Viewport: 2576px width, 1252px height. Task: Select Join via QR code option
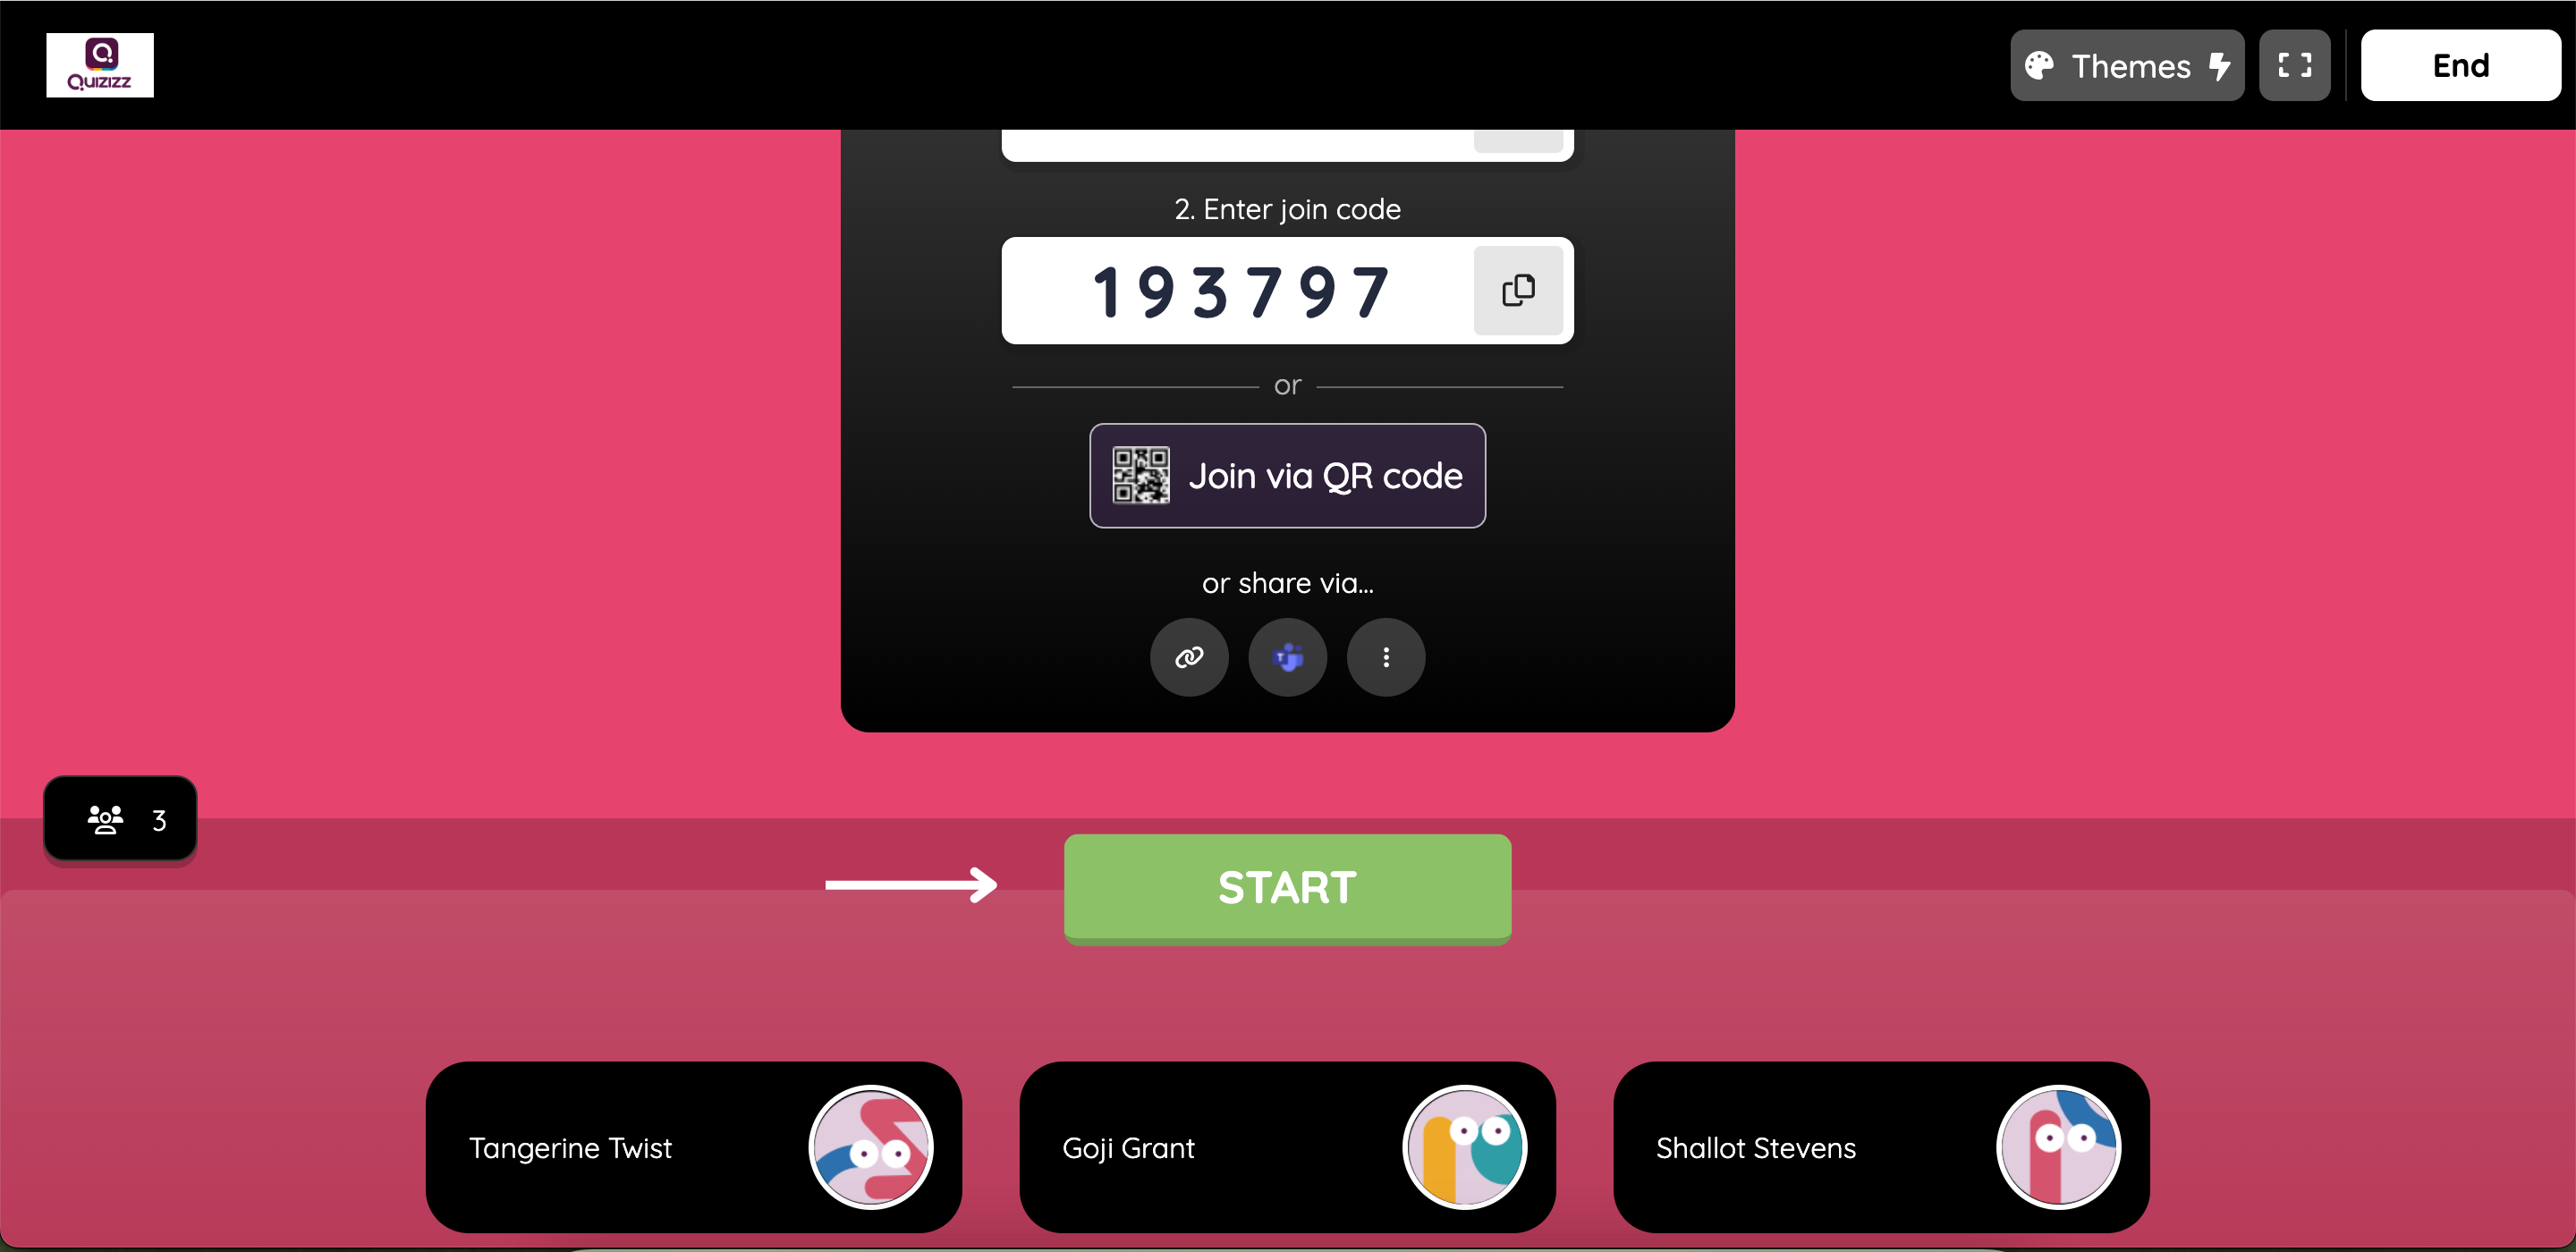pyautogui.click(x=1286, y=475)
